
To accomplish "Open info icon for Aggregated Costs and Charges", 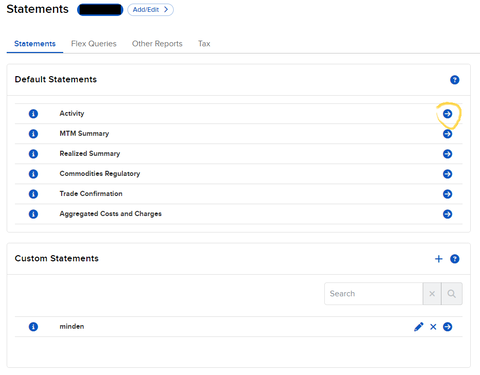I will 33,214.
